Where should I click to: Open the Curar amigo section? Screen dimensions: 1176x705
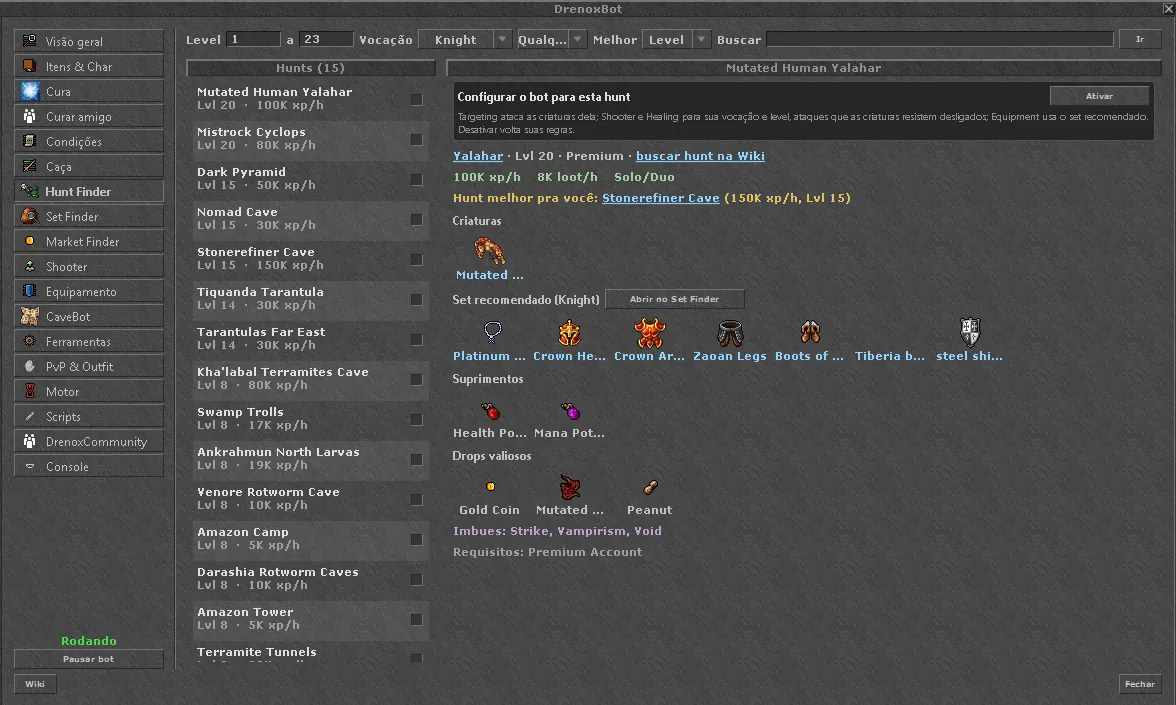(x=88, y=116)
